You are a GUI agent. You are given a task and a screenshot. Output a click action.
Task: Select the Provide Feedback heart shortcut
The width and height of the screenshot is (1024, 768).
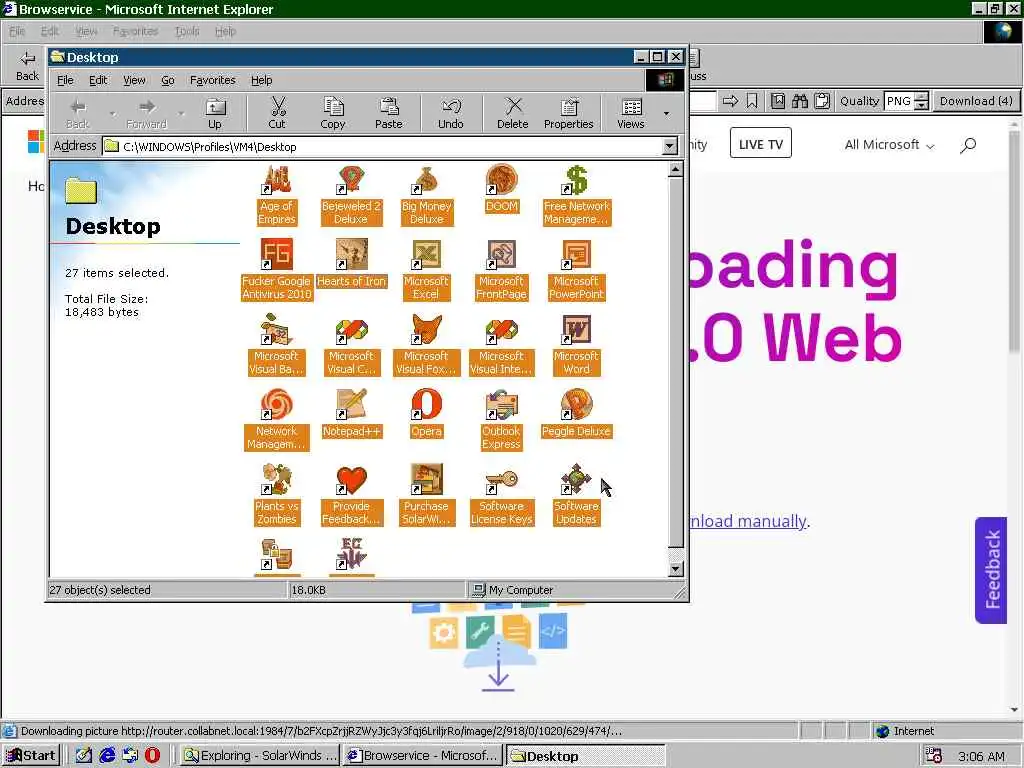click(351, 495)
